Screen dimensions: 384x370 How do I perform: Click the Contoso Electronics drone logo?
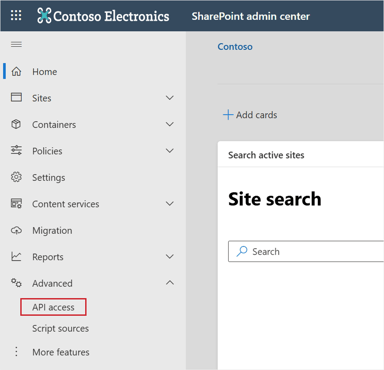pyautogui.click(x=44, y=16)
